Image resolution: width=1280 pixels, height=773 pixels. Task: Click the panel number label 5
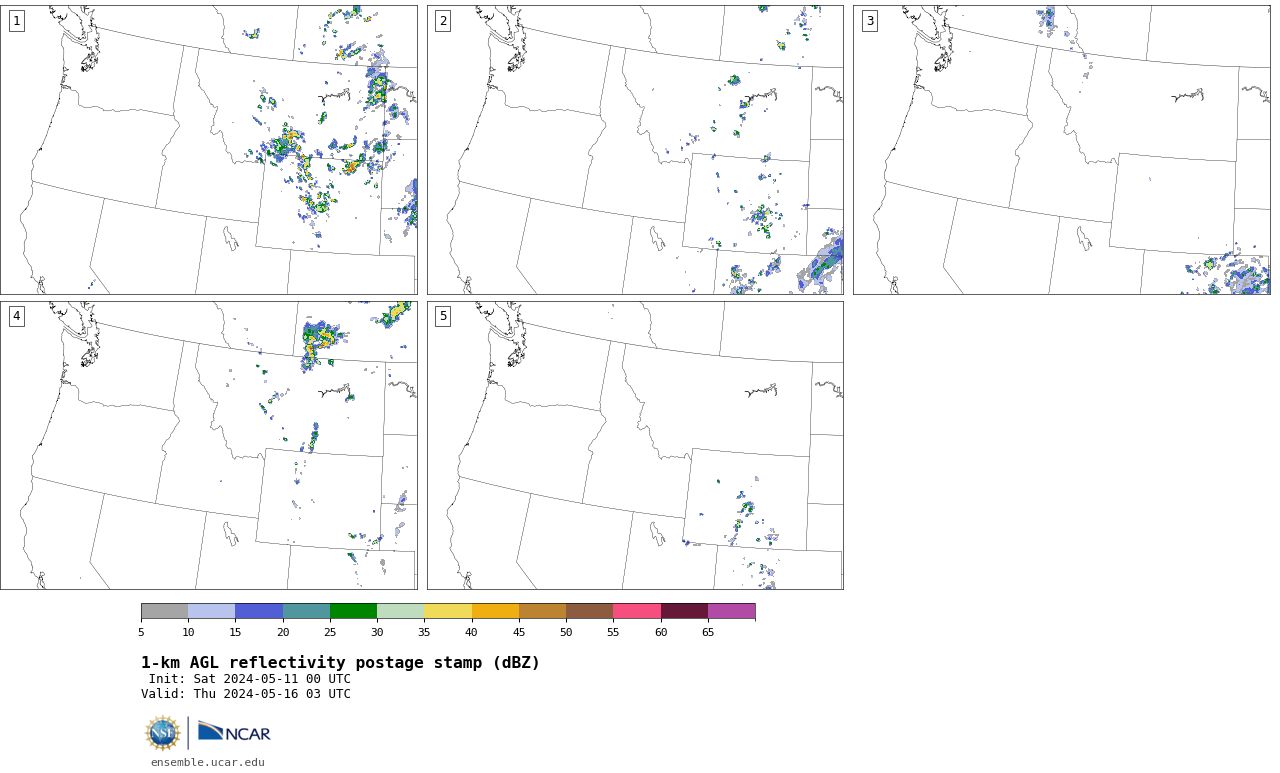(x=443, y=316)
